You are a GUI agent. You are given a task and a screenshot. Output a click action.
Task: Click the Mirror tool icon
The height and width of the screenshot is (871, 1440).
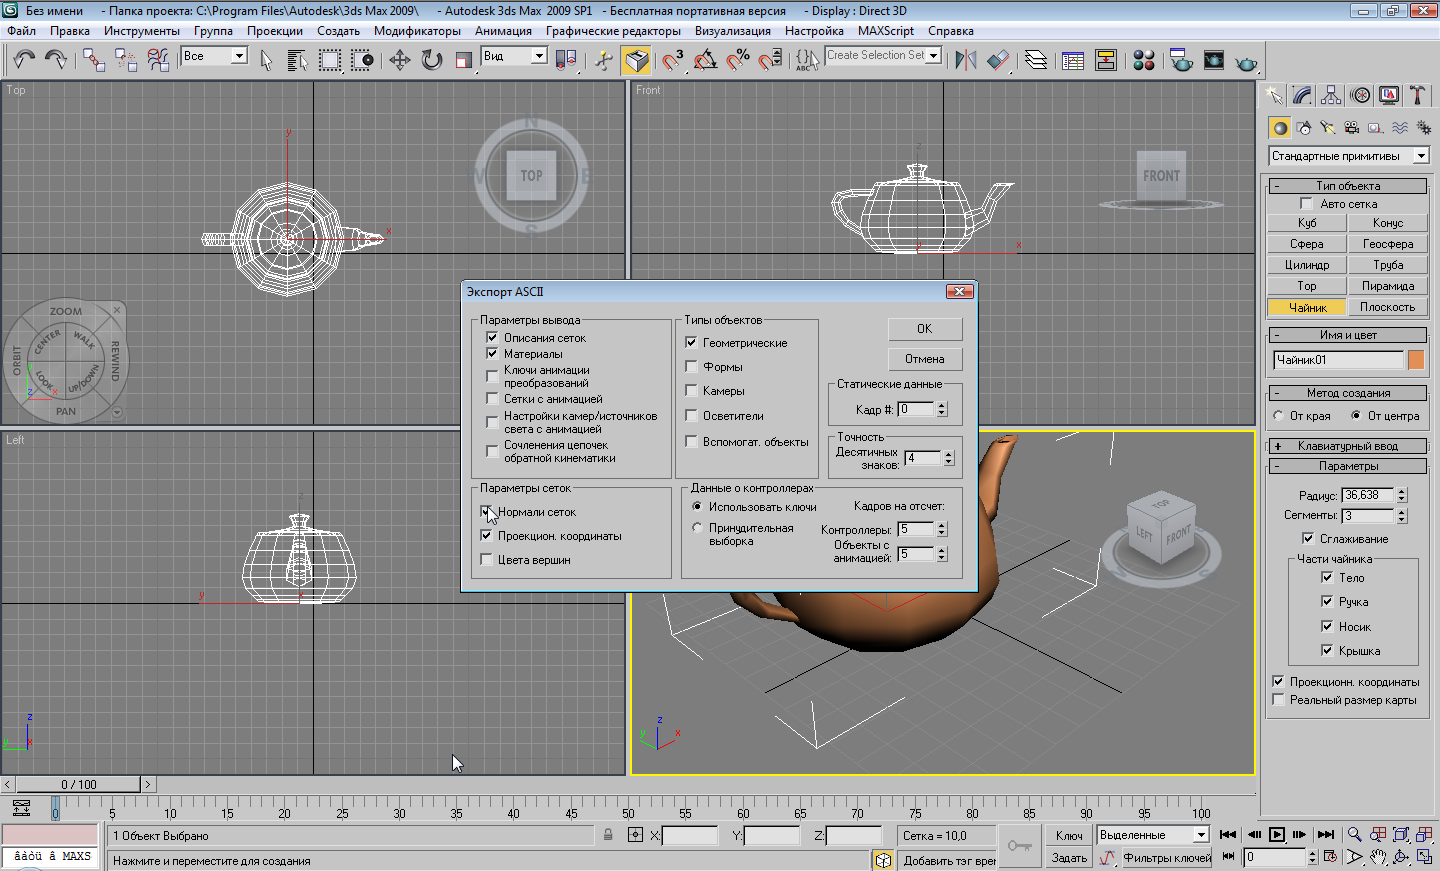click(x=965, y=60)
